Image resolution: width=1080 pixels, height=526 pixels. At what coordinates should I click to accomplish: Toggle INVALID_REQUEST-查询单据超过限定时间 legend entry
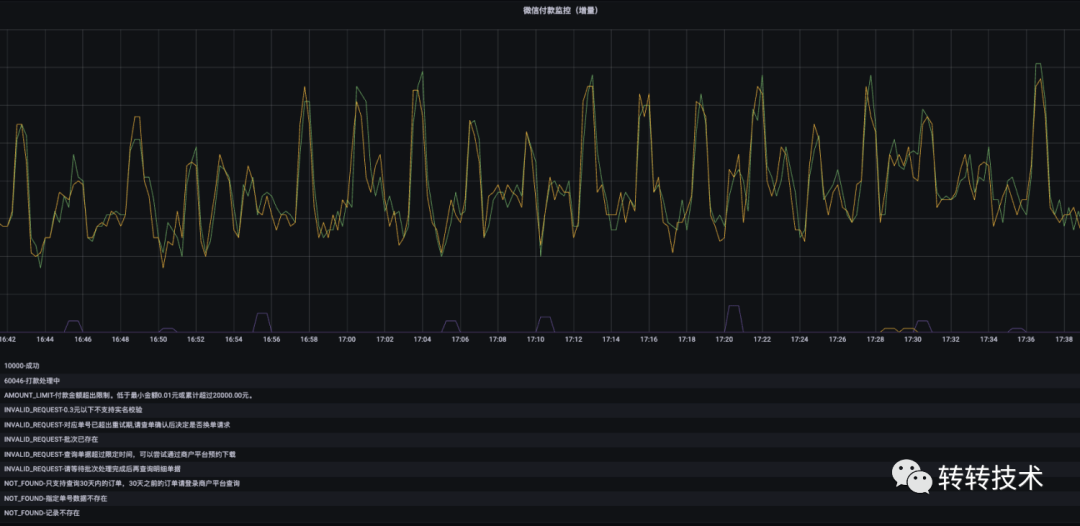(120, 454)
